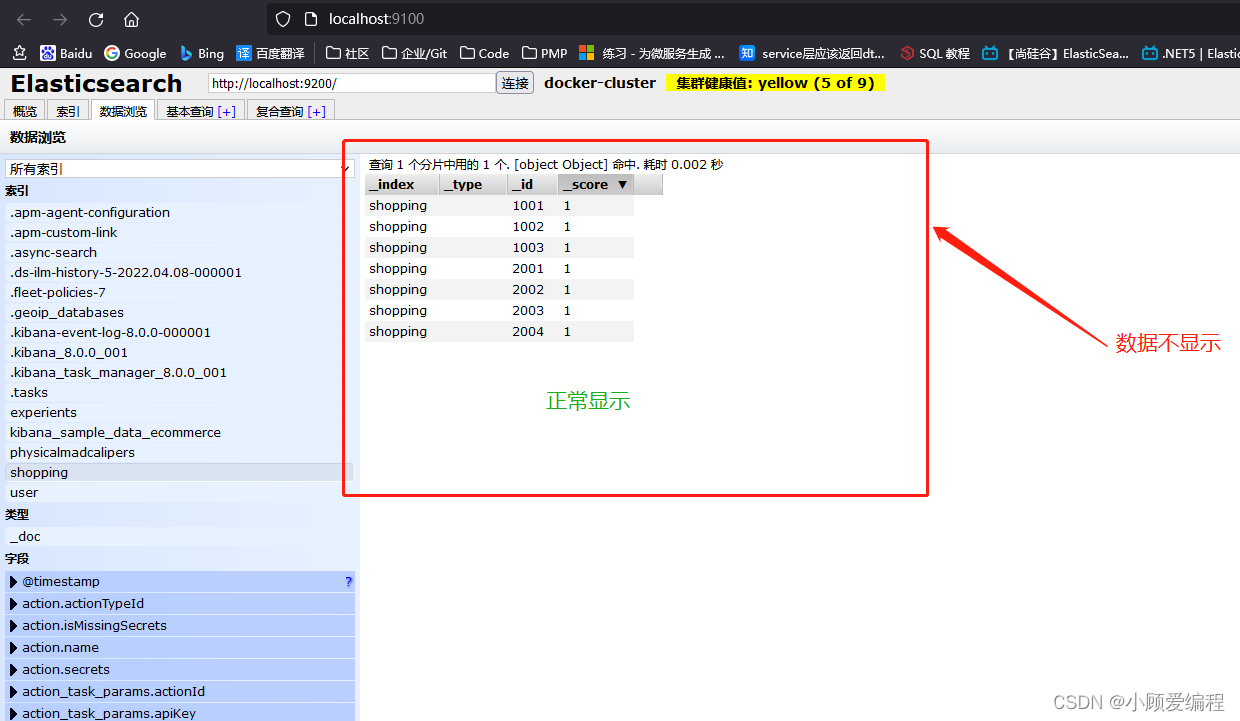This screenshot has height=721, width=1240.
Task: Select the .kibana_task_manager_8.0.0_001 index
Action: click(180, 372)
